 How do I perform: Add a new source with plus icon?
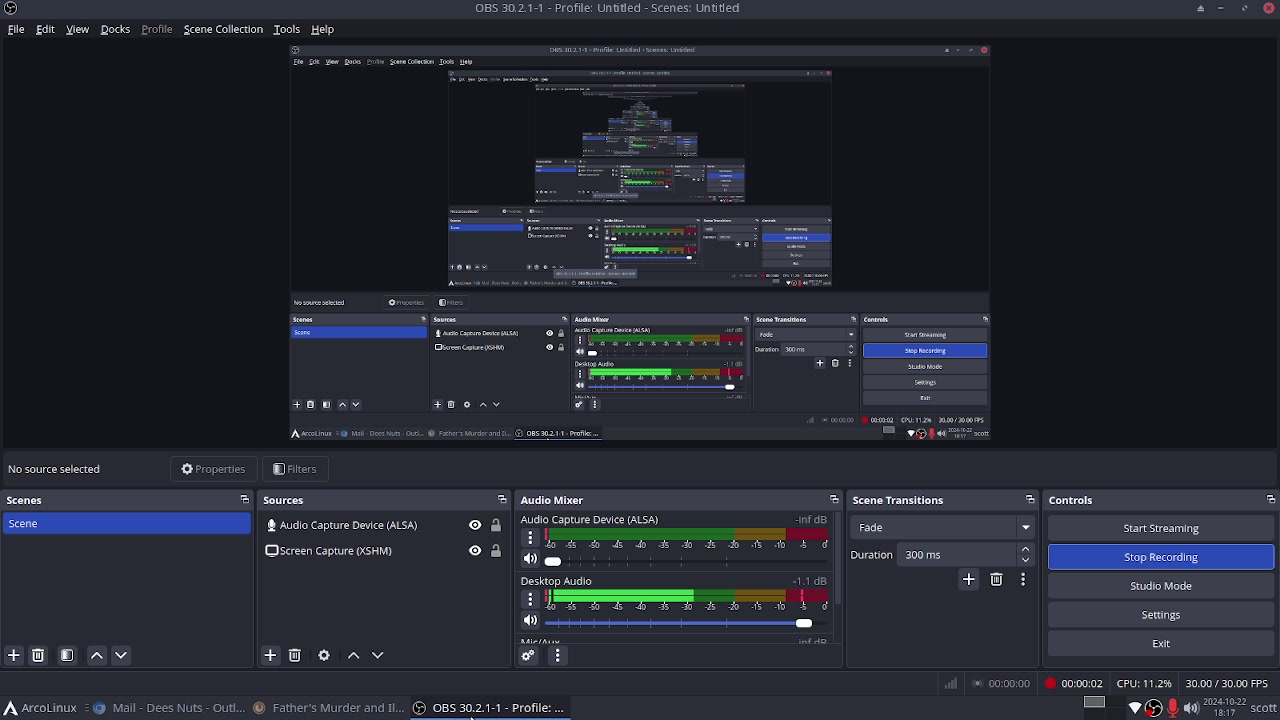[270, 655]
